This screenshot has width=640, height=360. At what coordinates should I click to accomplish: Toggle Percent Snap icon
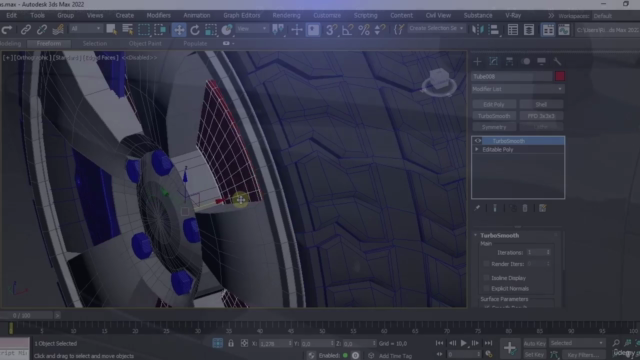point(364,29)
